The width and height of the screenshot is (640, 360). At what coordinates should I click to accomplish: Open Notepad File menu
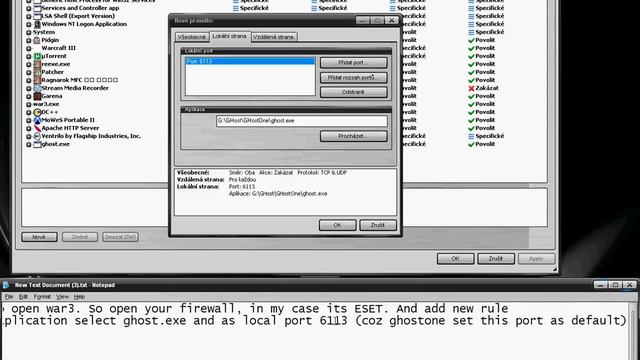(9, 297)
